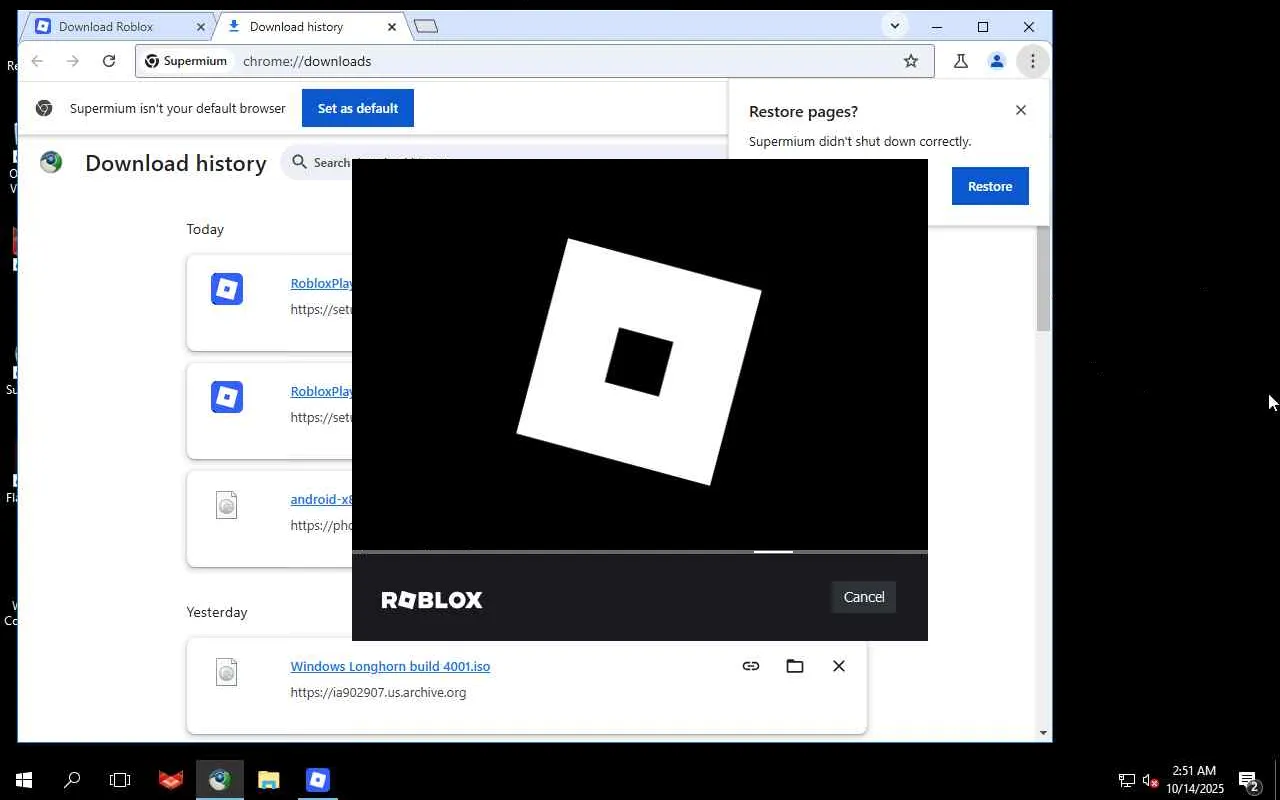
Task: Click the Yesterday heading
Action: (217, 612)
